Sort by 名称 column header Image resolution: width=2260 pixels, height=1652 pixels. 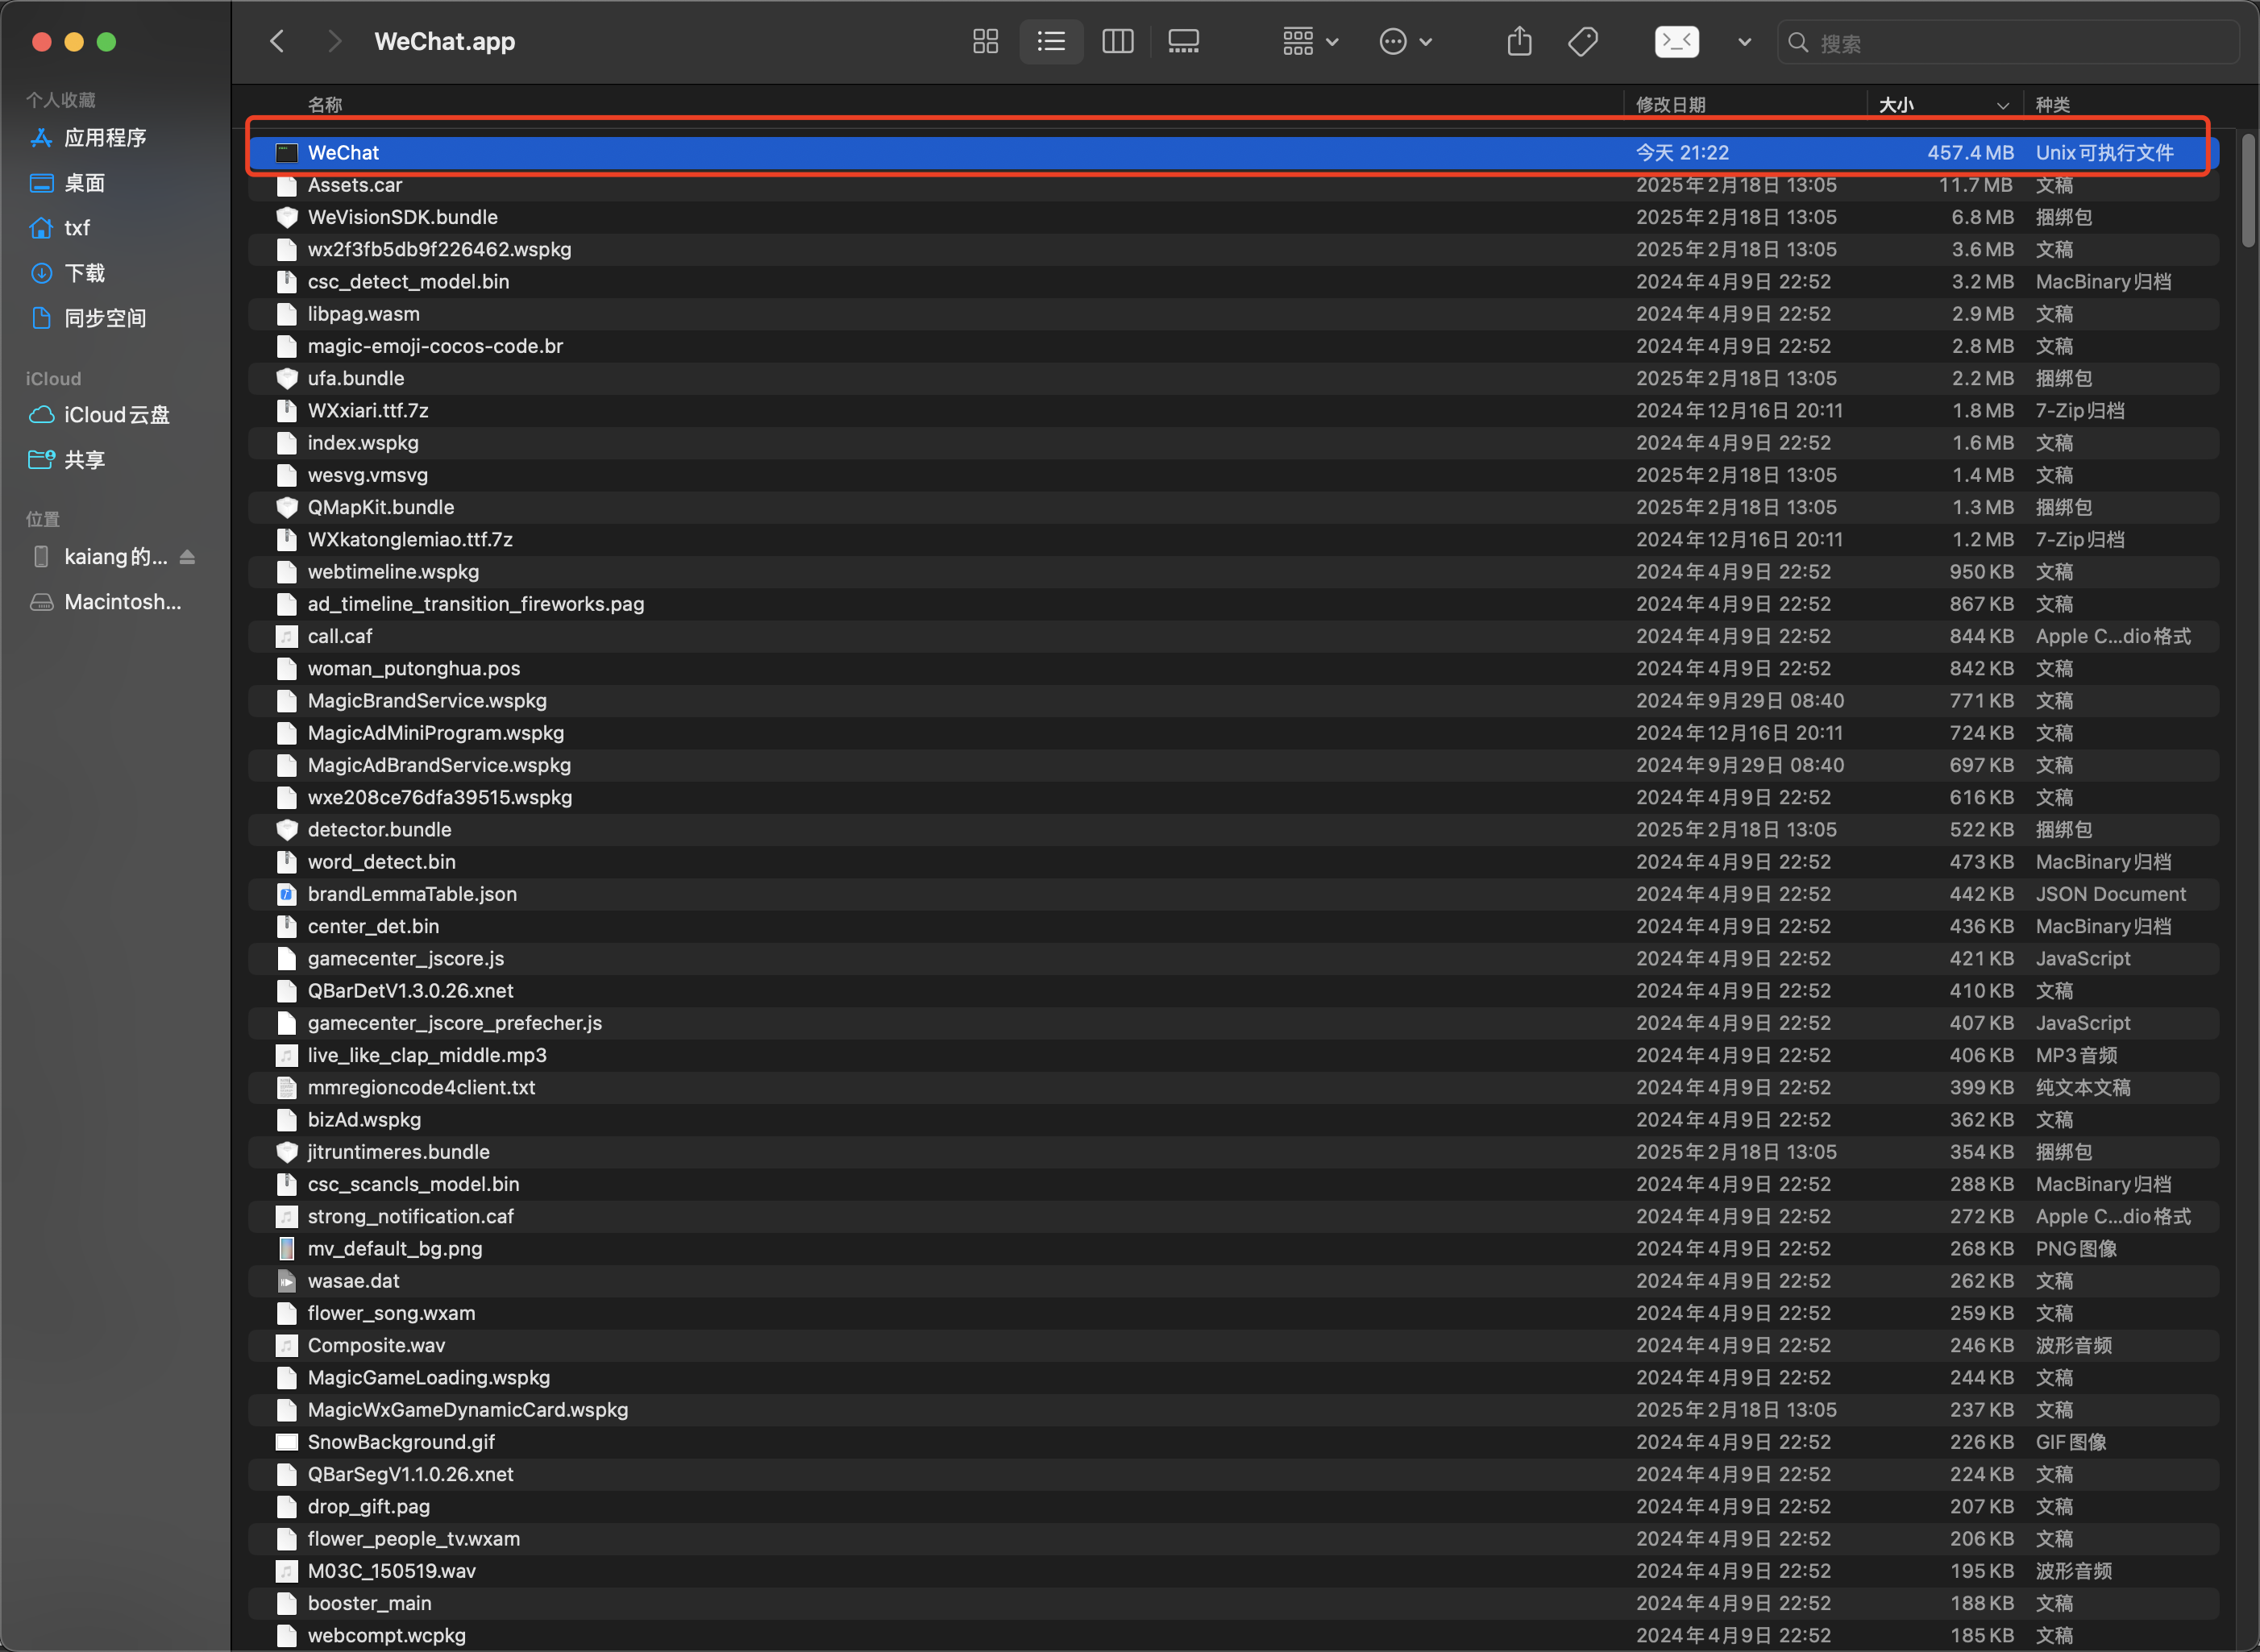pyautogui.click(x=325, y=105)
